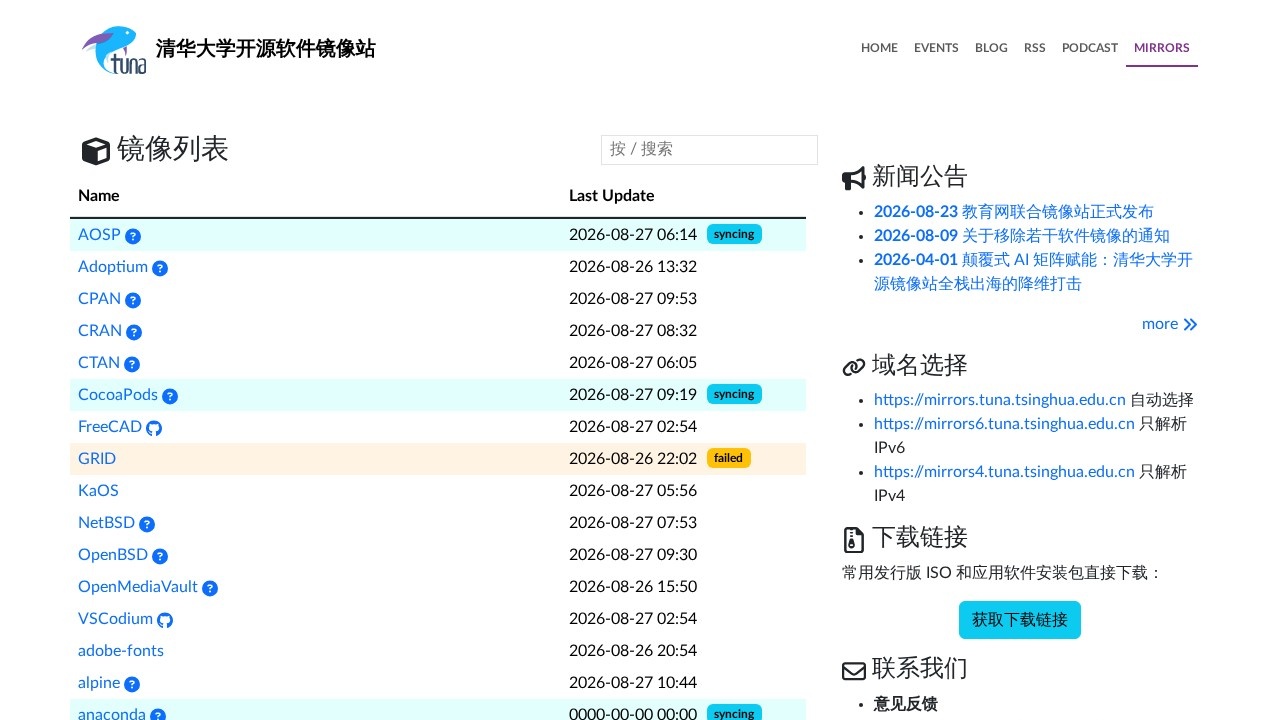
Task: Open help icon next to CocoaPods
Action: click(x=170, y=396)
